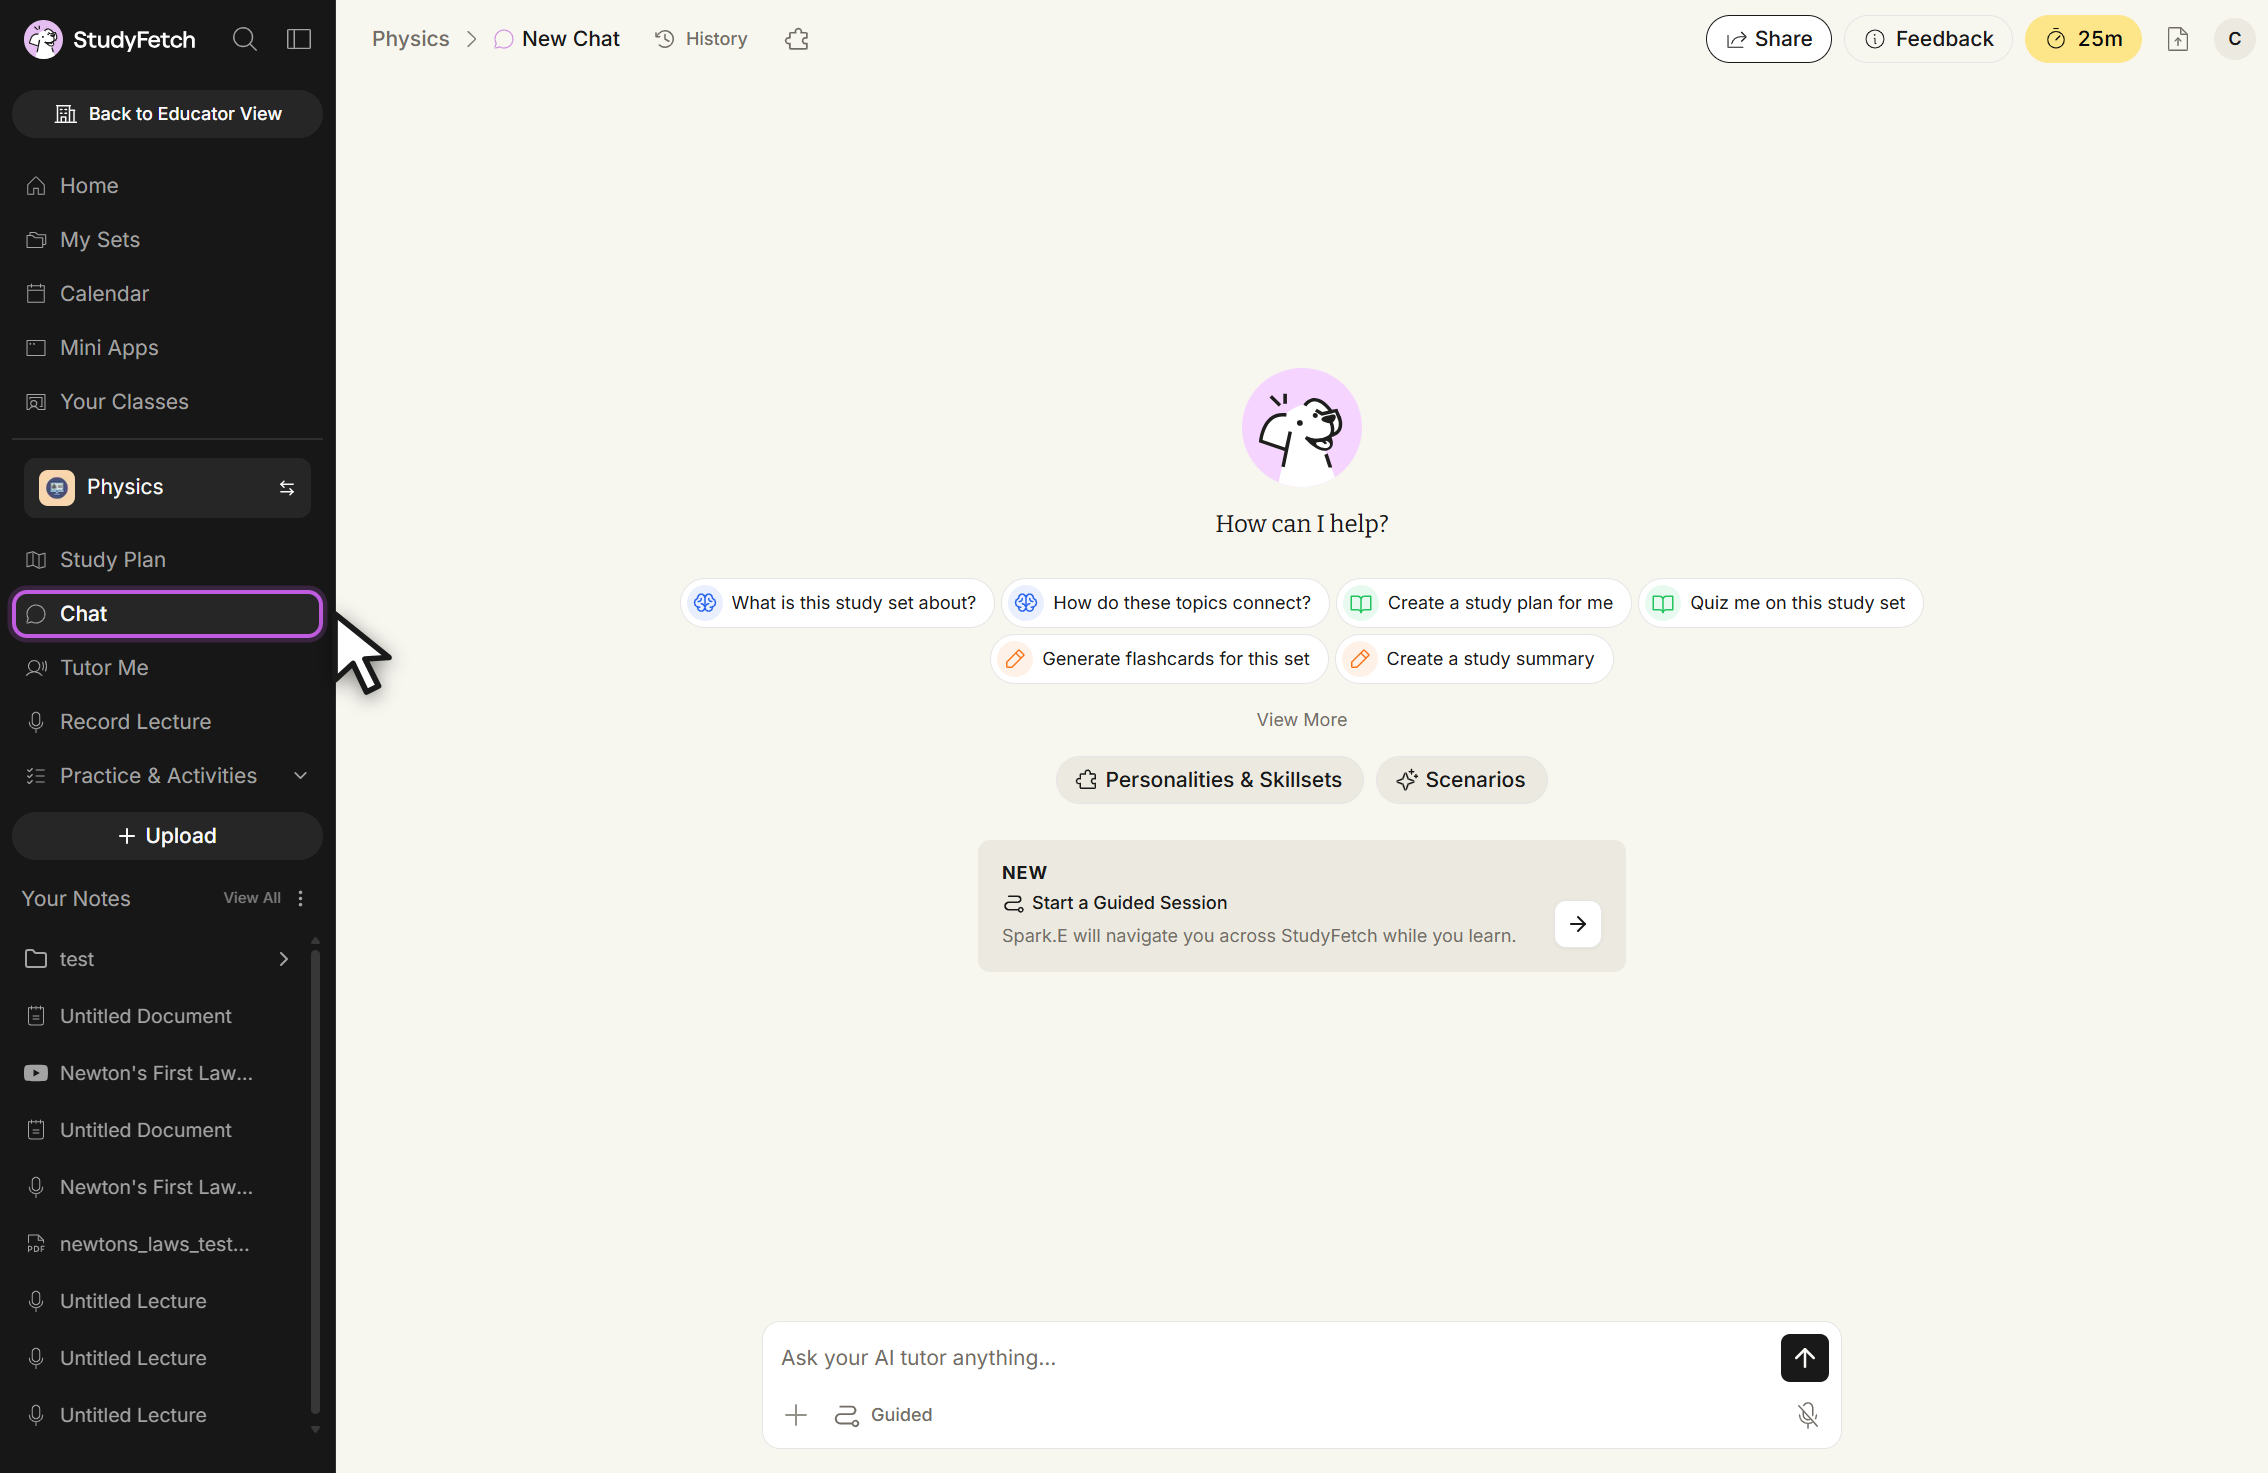Open the Feedback button
Image resolution: width=2268 pixels, height=1473 pixels.
(1928, 39)
